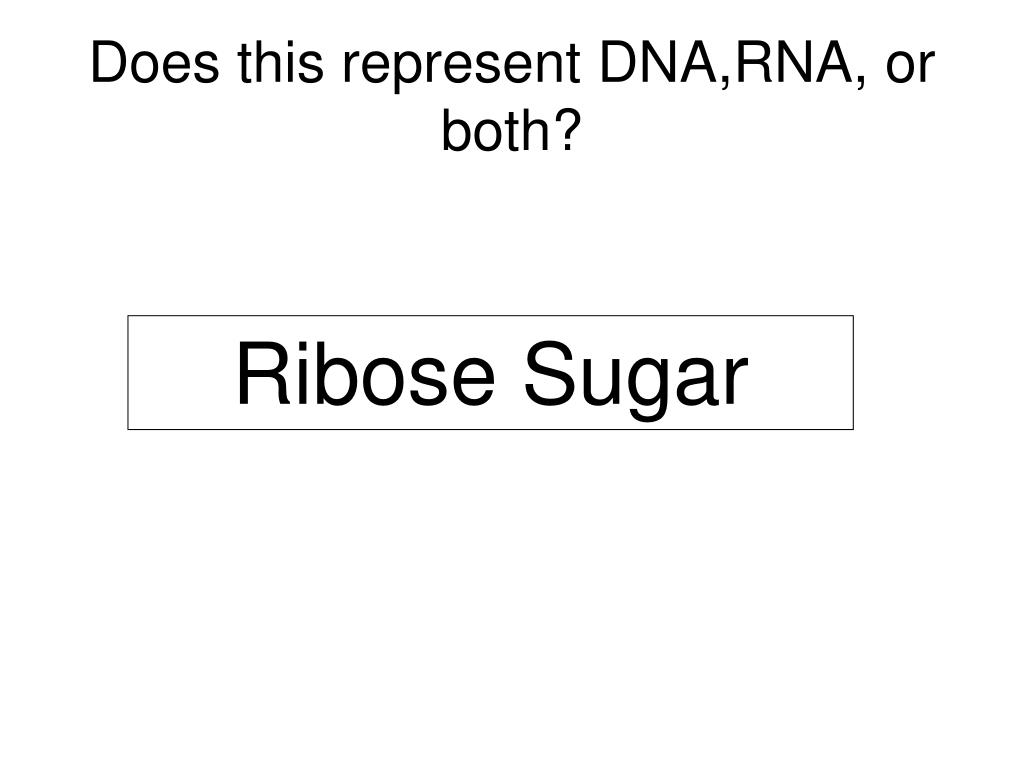The height and width of the screenshot is (768, 1024).
Task: Click the title's final word or
Action: [x=910, y=67]
